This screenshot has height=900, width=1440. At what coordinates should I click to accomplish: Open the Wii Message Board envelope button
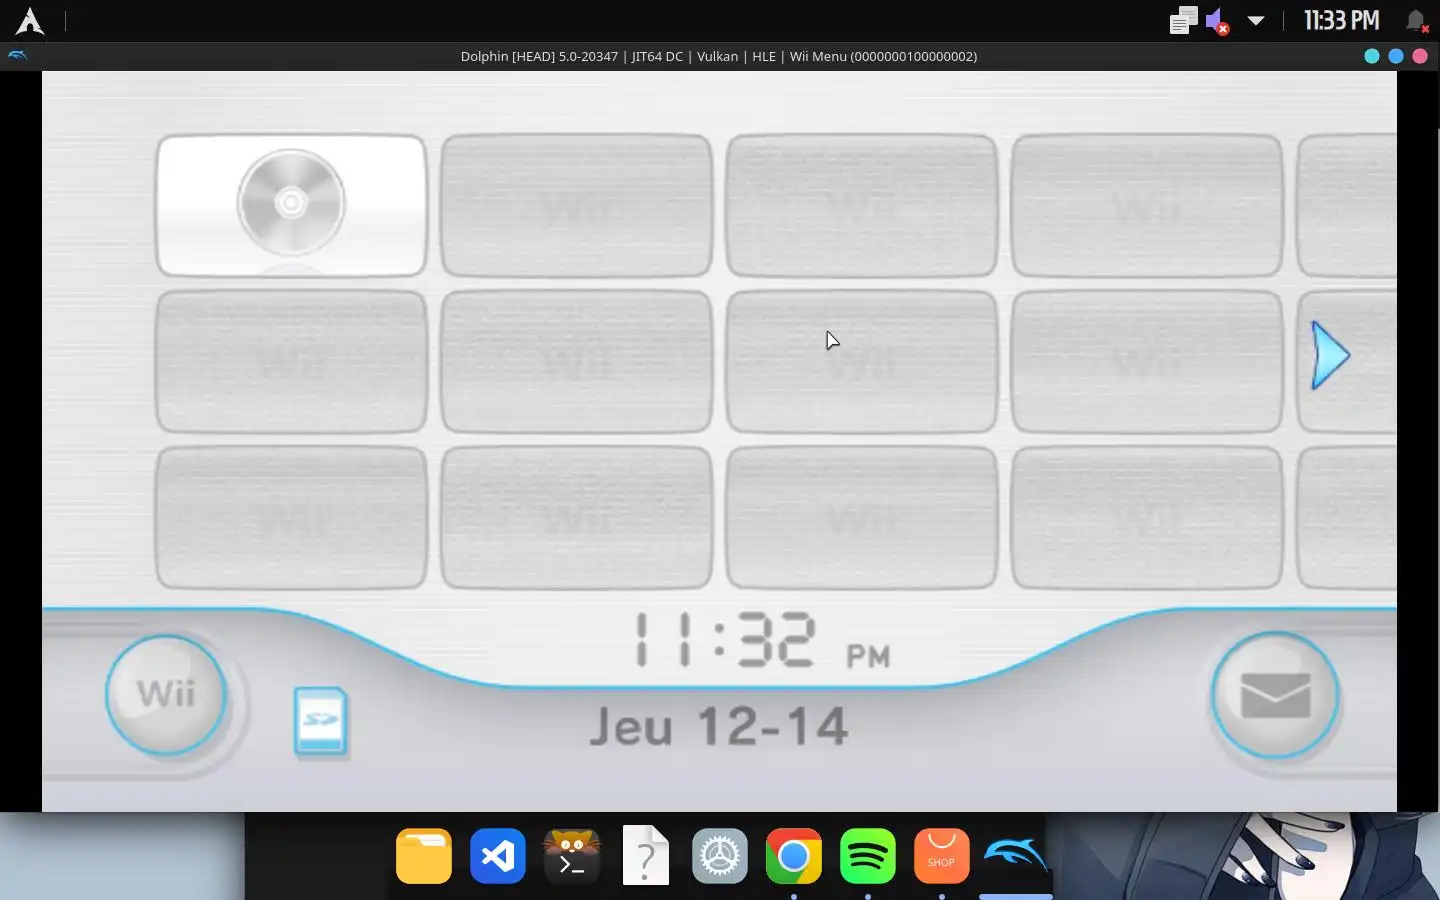coord(1275,695)
